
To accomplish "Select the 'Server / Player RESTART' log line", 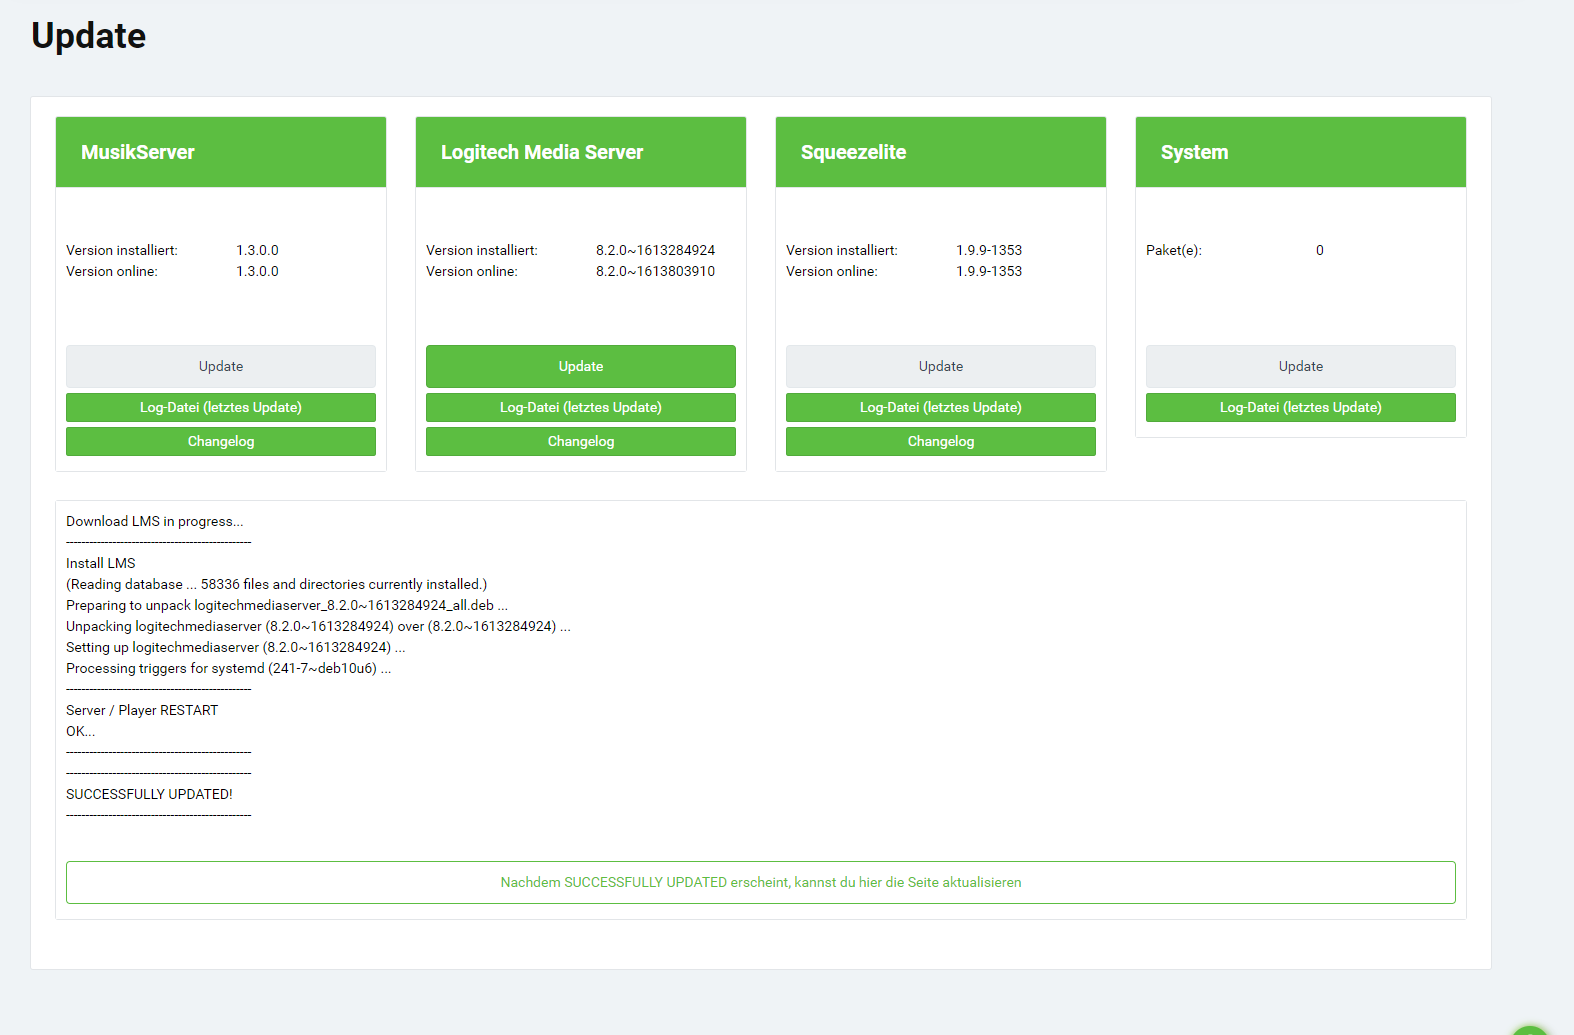I will (x=142, y=710).
